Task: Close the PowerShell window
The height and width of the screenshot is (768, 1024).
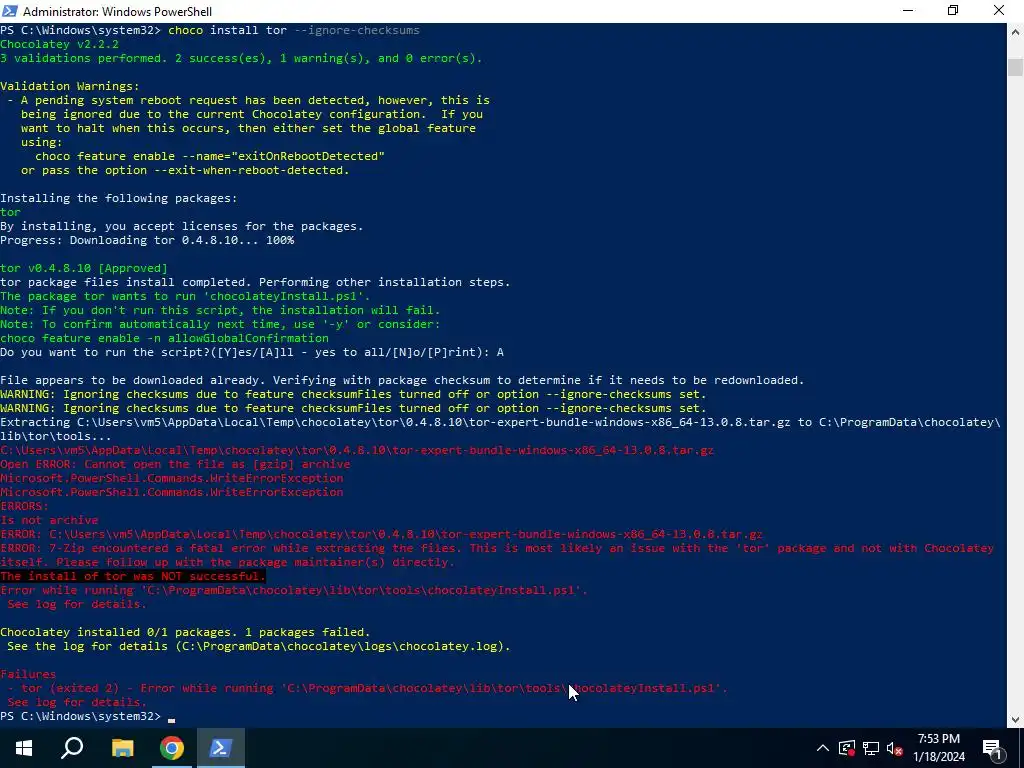Action: point(999,11)
